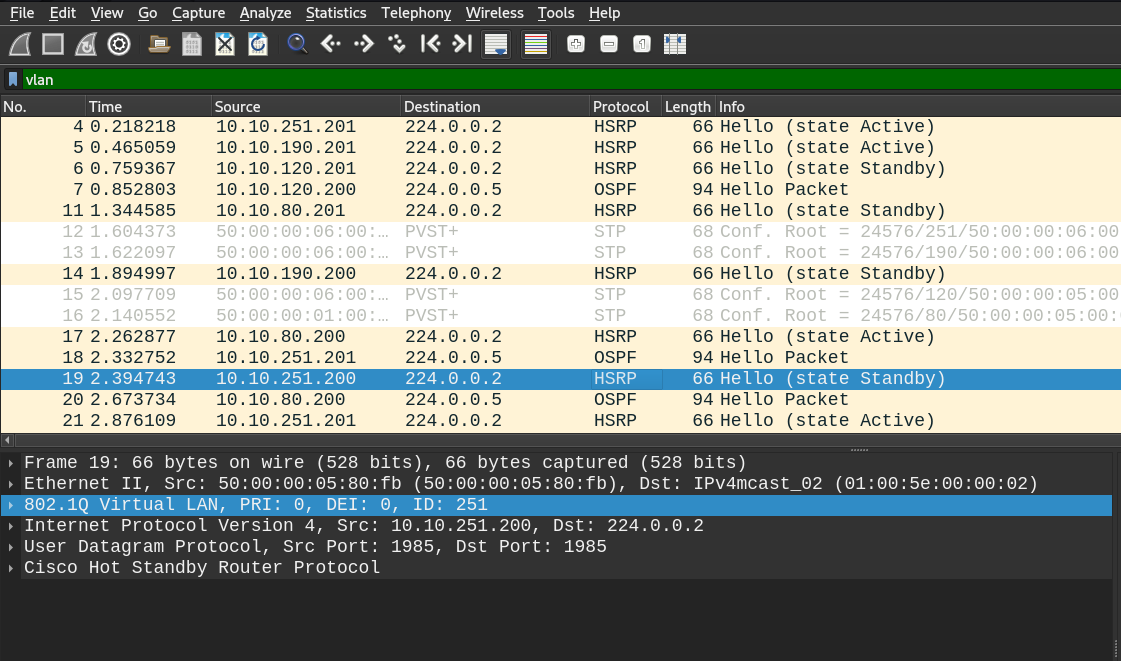Open the File menu

[x=21, y=13]
